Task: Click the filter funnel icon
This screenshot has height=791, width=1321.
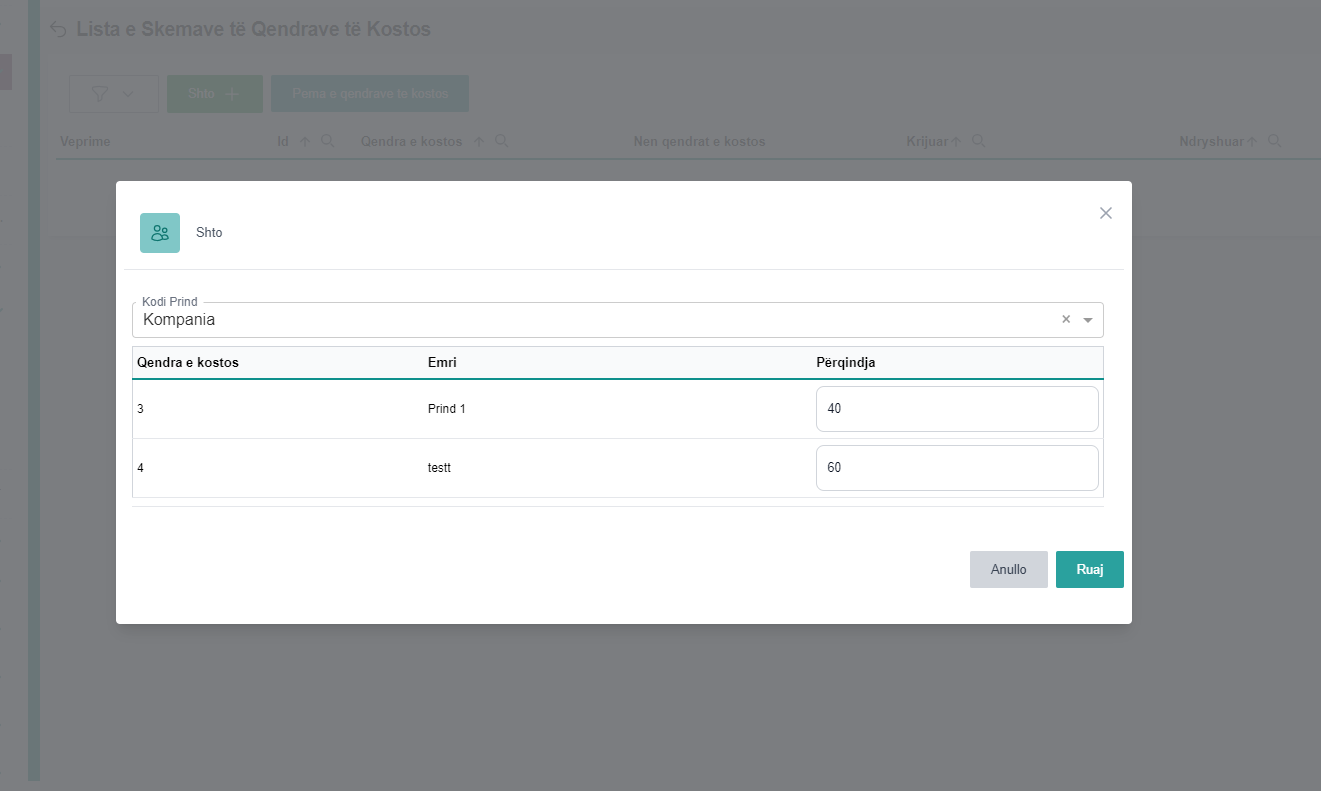Action: 100,93
